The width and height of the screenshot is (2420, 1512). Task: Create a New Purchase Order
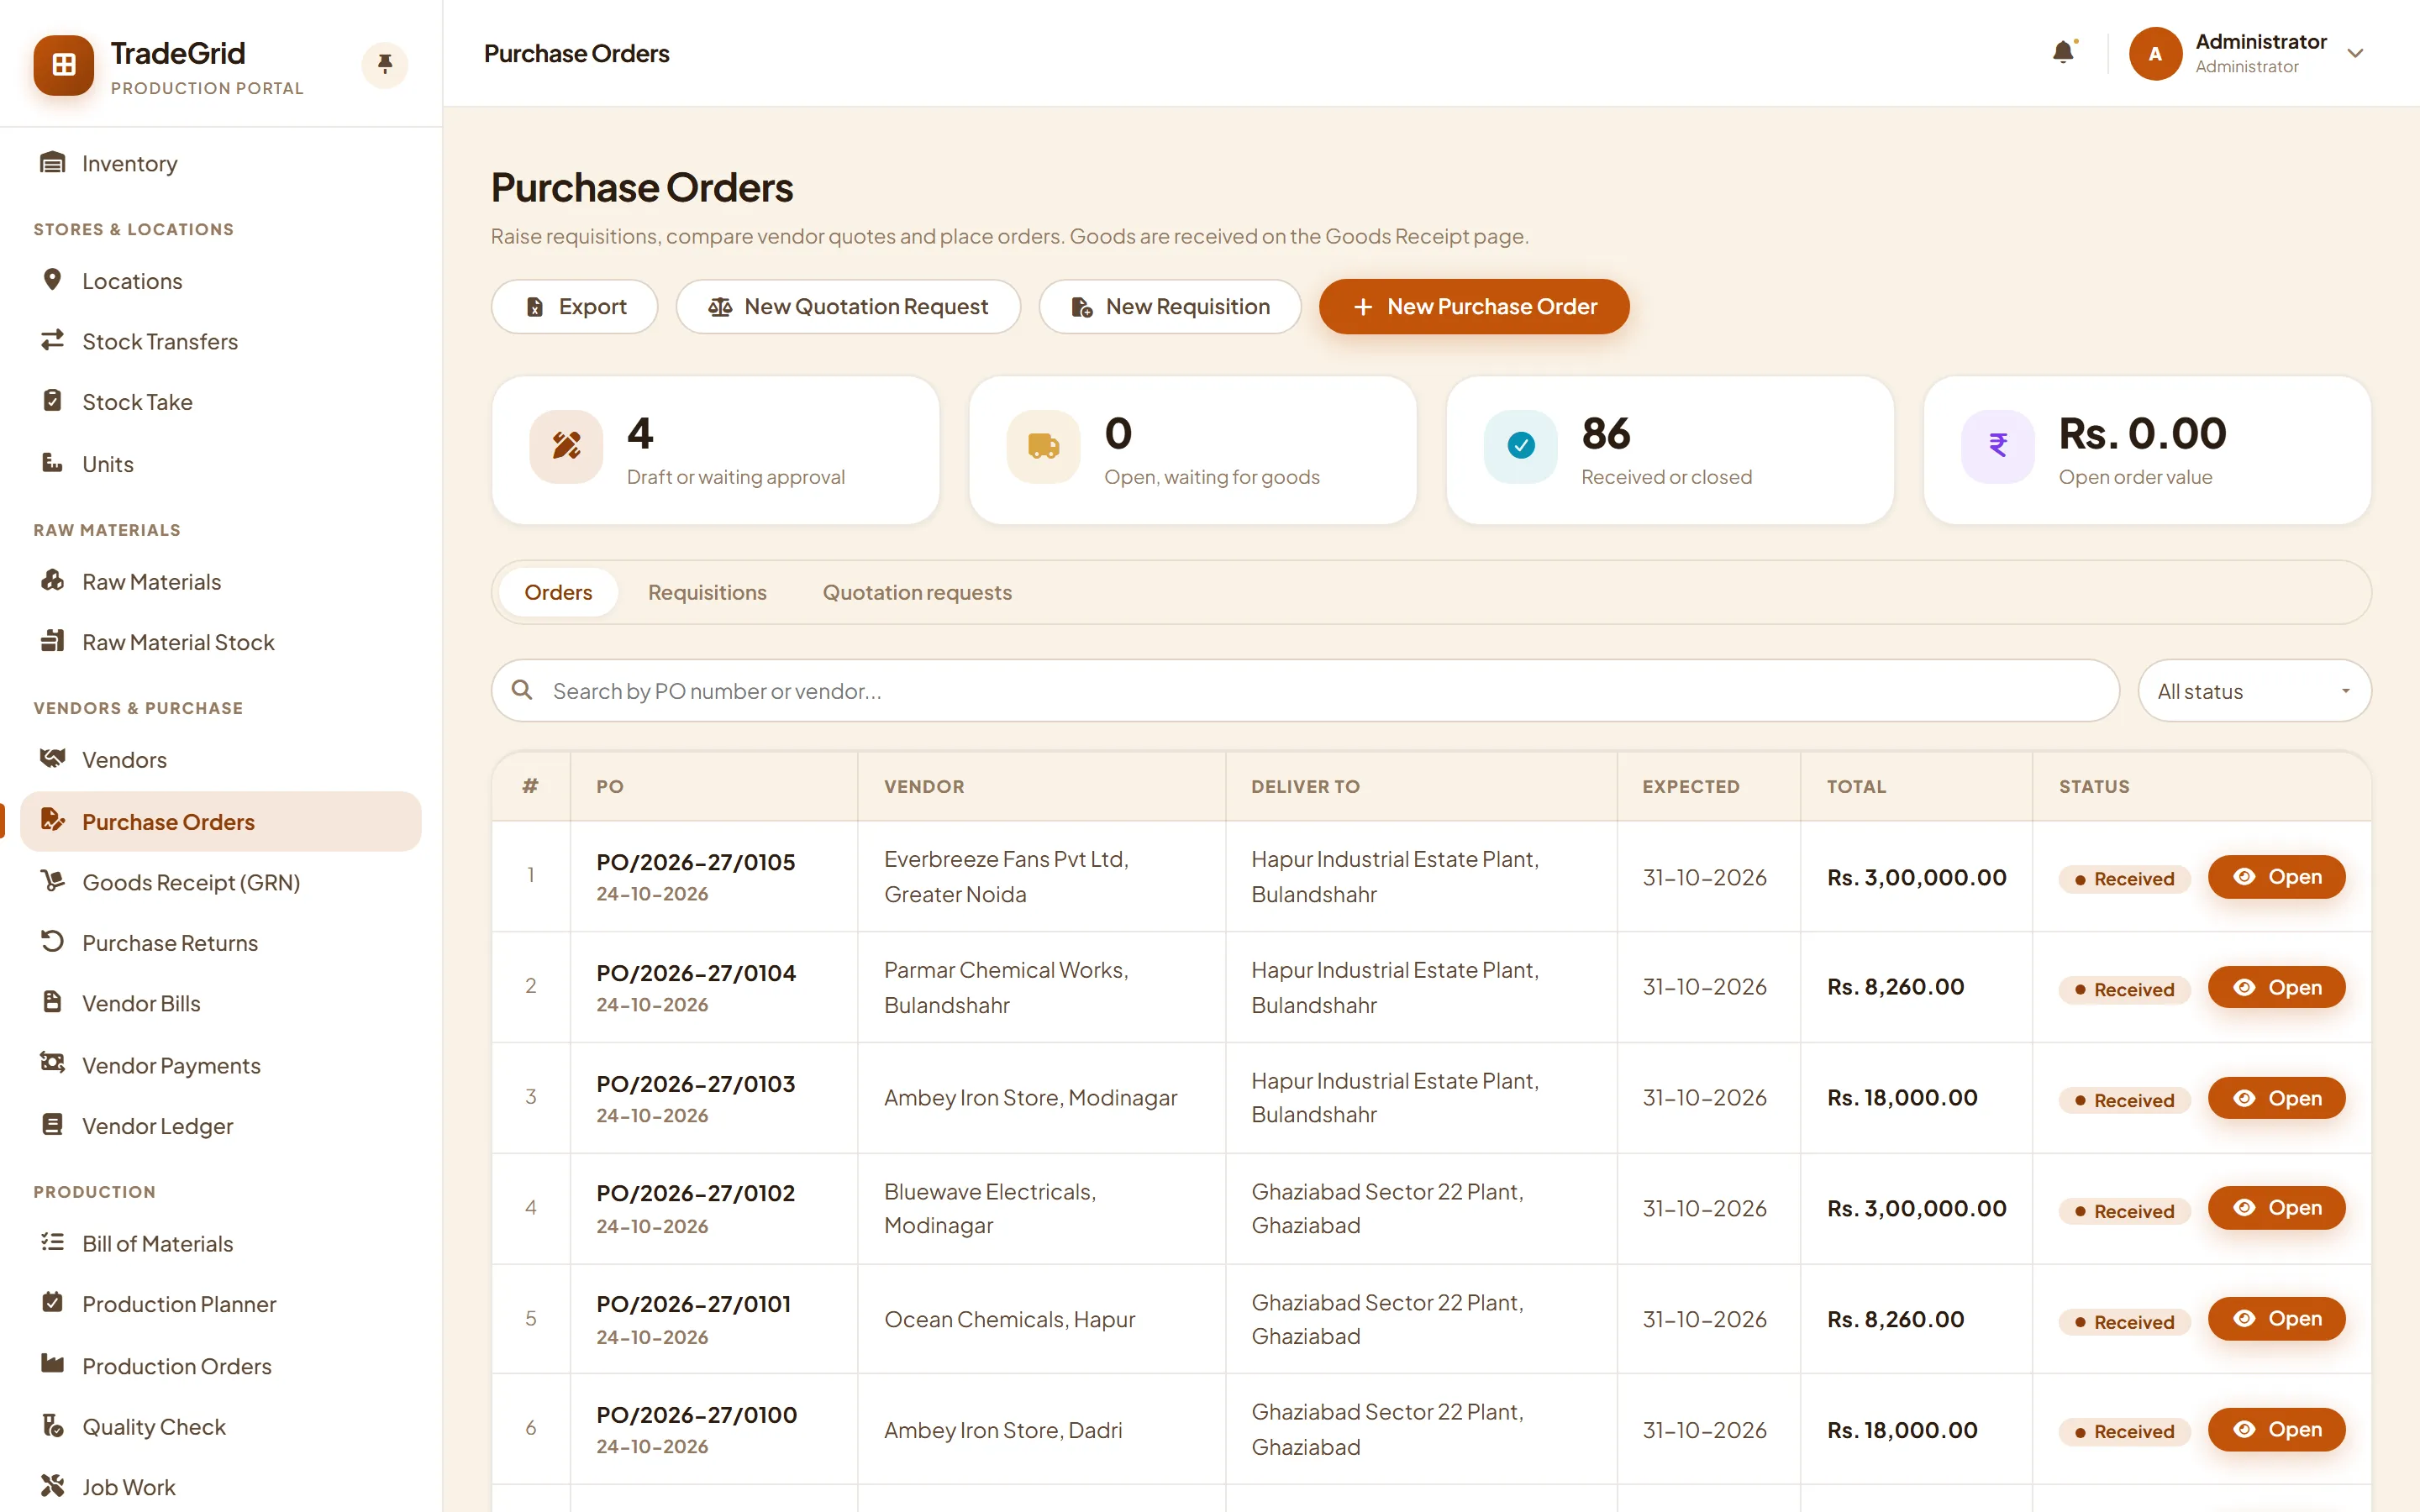point(1474,306)
